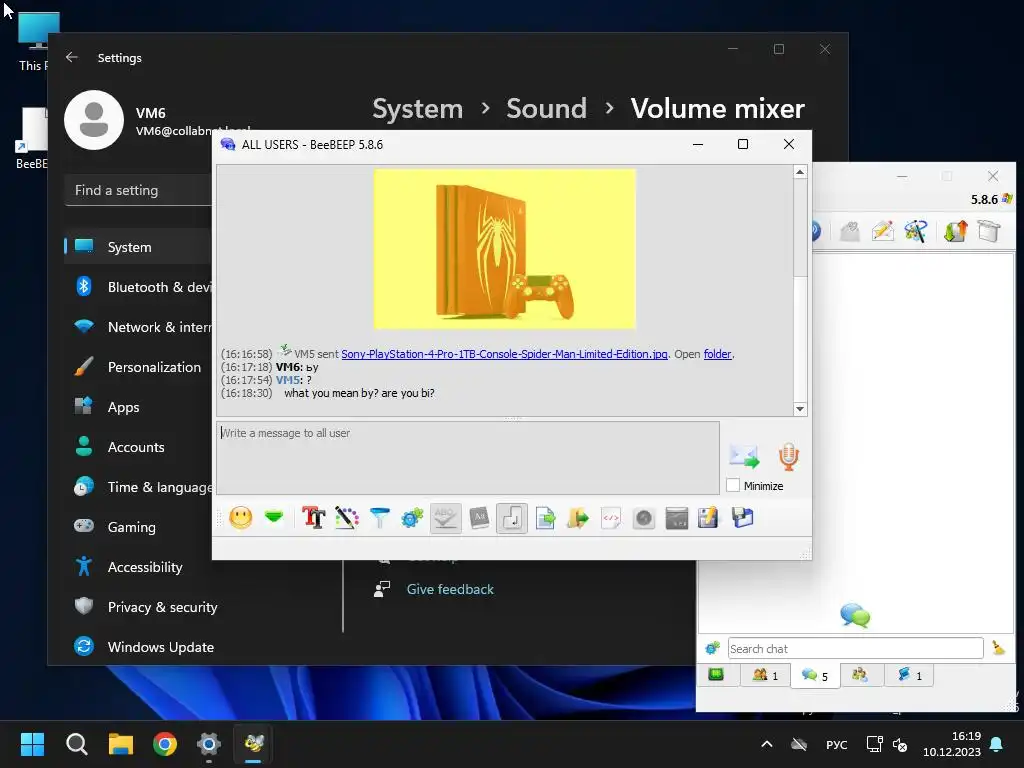Click the Give feedback link in Settings
The width and height of the screenshot is (1024, 768).
coord(450,589)
